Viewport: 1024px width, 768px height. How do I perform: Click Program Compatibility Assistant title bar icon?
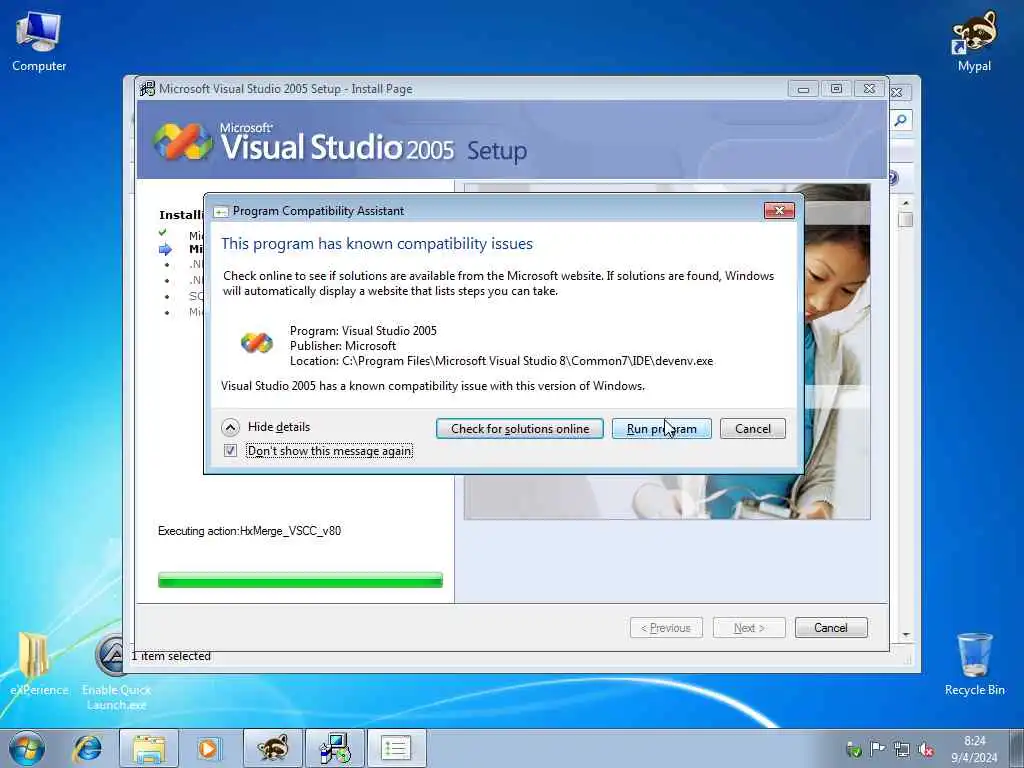point(221,211)
